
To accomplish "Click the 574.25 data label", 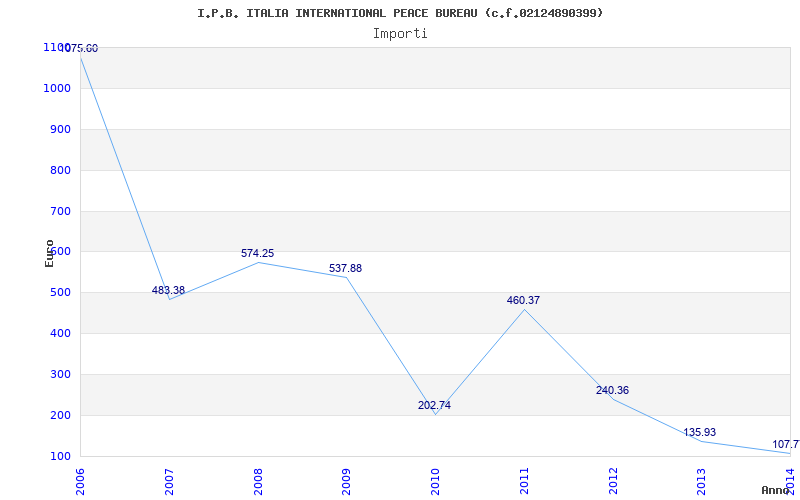I will pos(258,253).
